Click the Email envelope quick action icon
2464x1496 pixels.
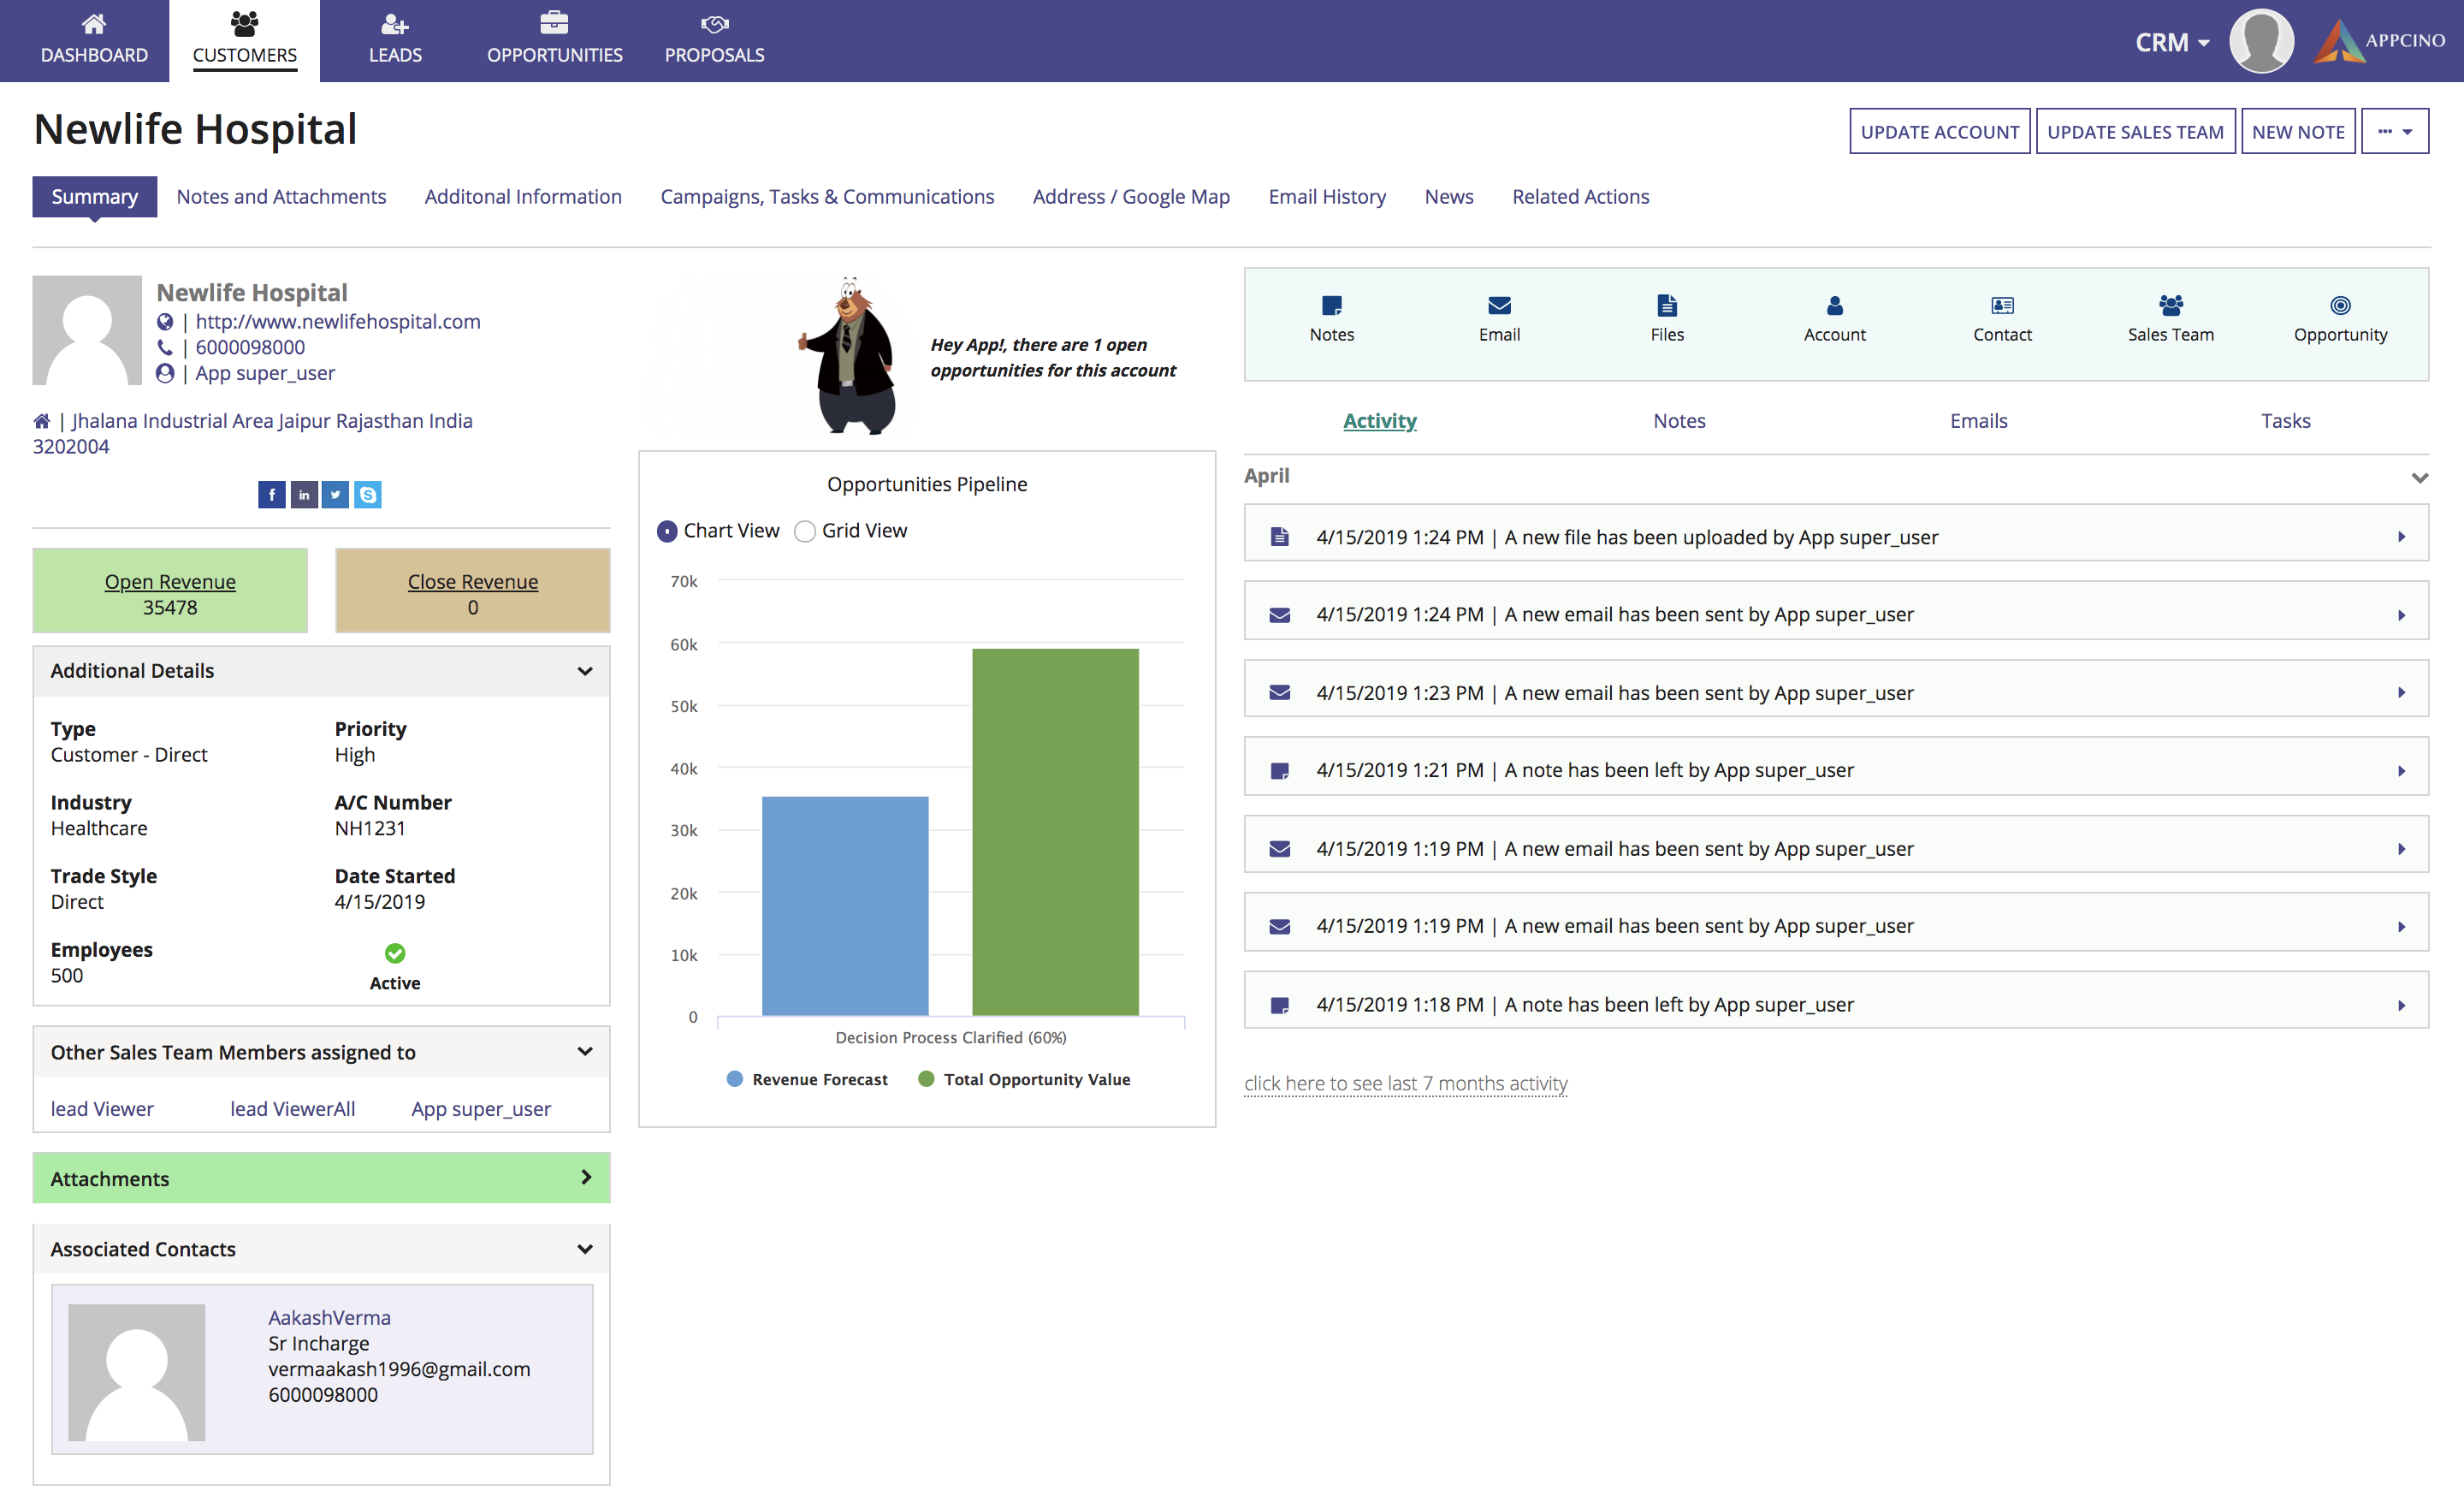[x=1499, y=306]
